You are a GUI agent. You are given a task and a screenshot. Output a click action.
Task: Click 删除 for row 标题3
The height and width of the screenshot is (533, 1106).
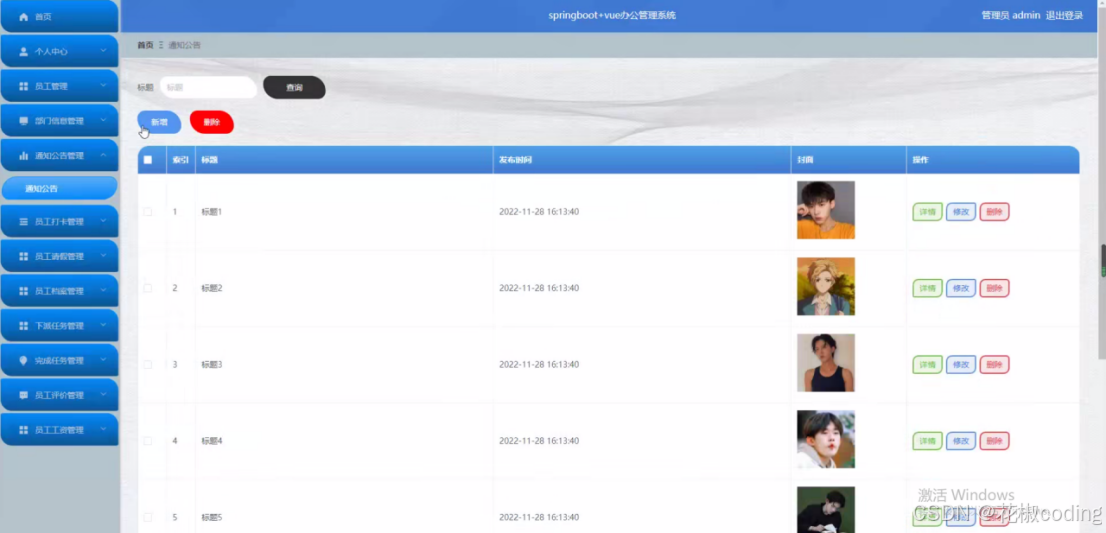pyautogui.click(x=995, y=364)
